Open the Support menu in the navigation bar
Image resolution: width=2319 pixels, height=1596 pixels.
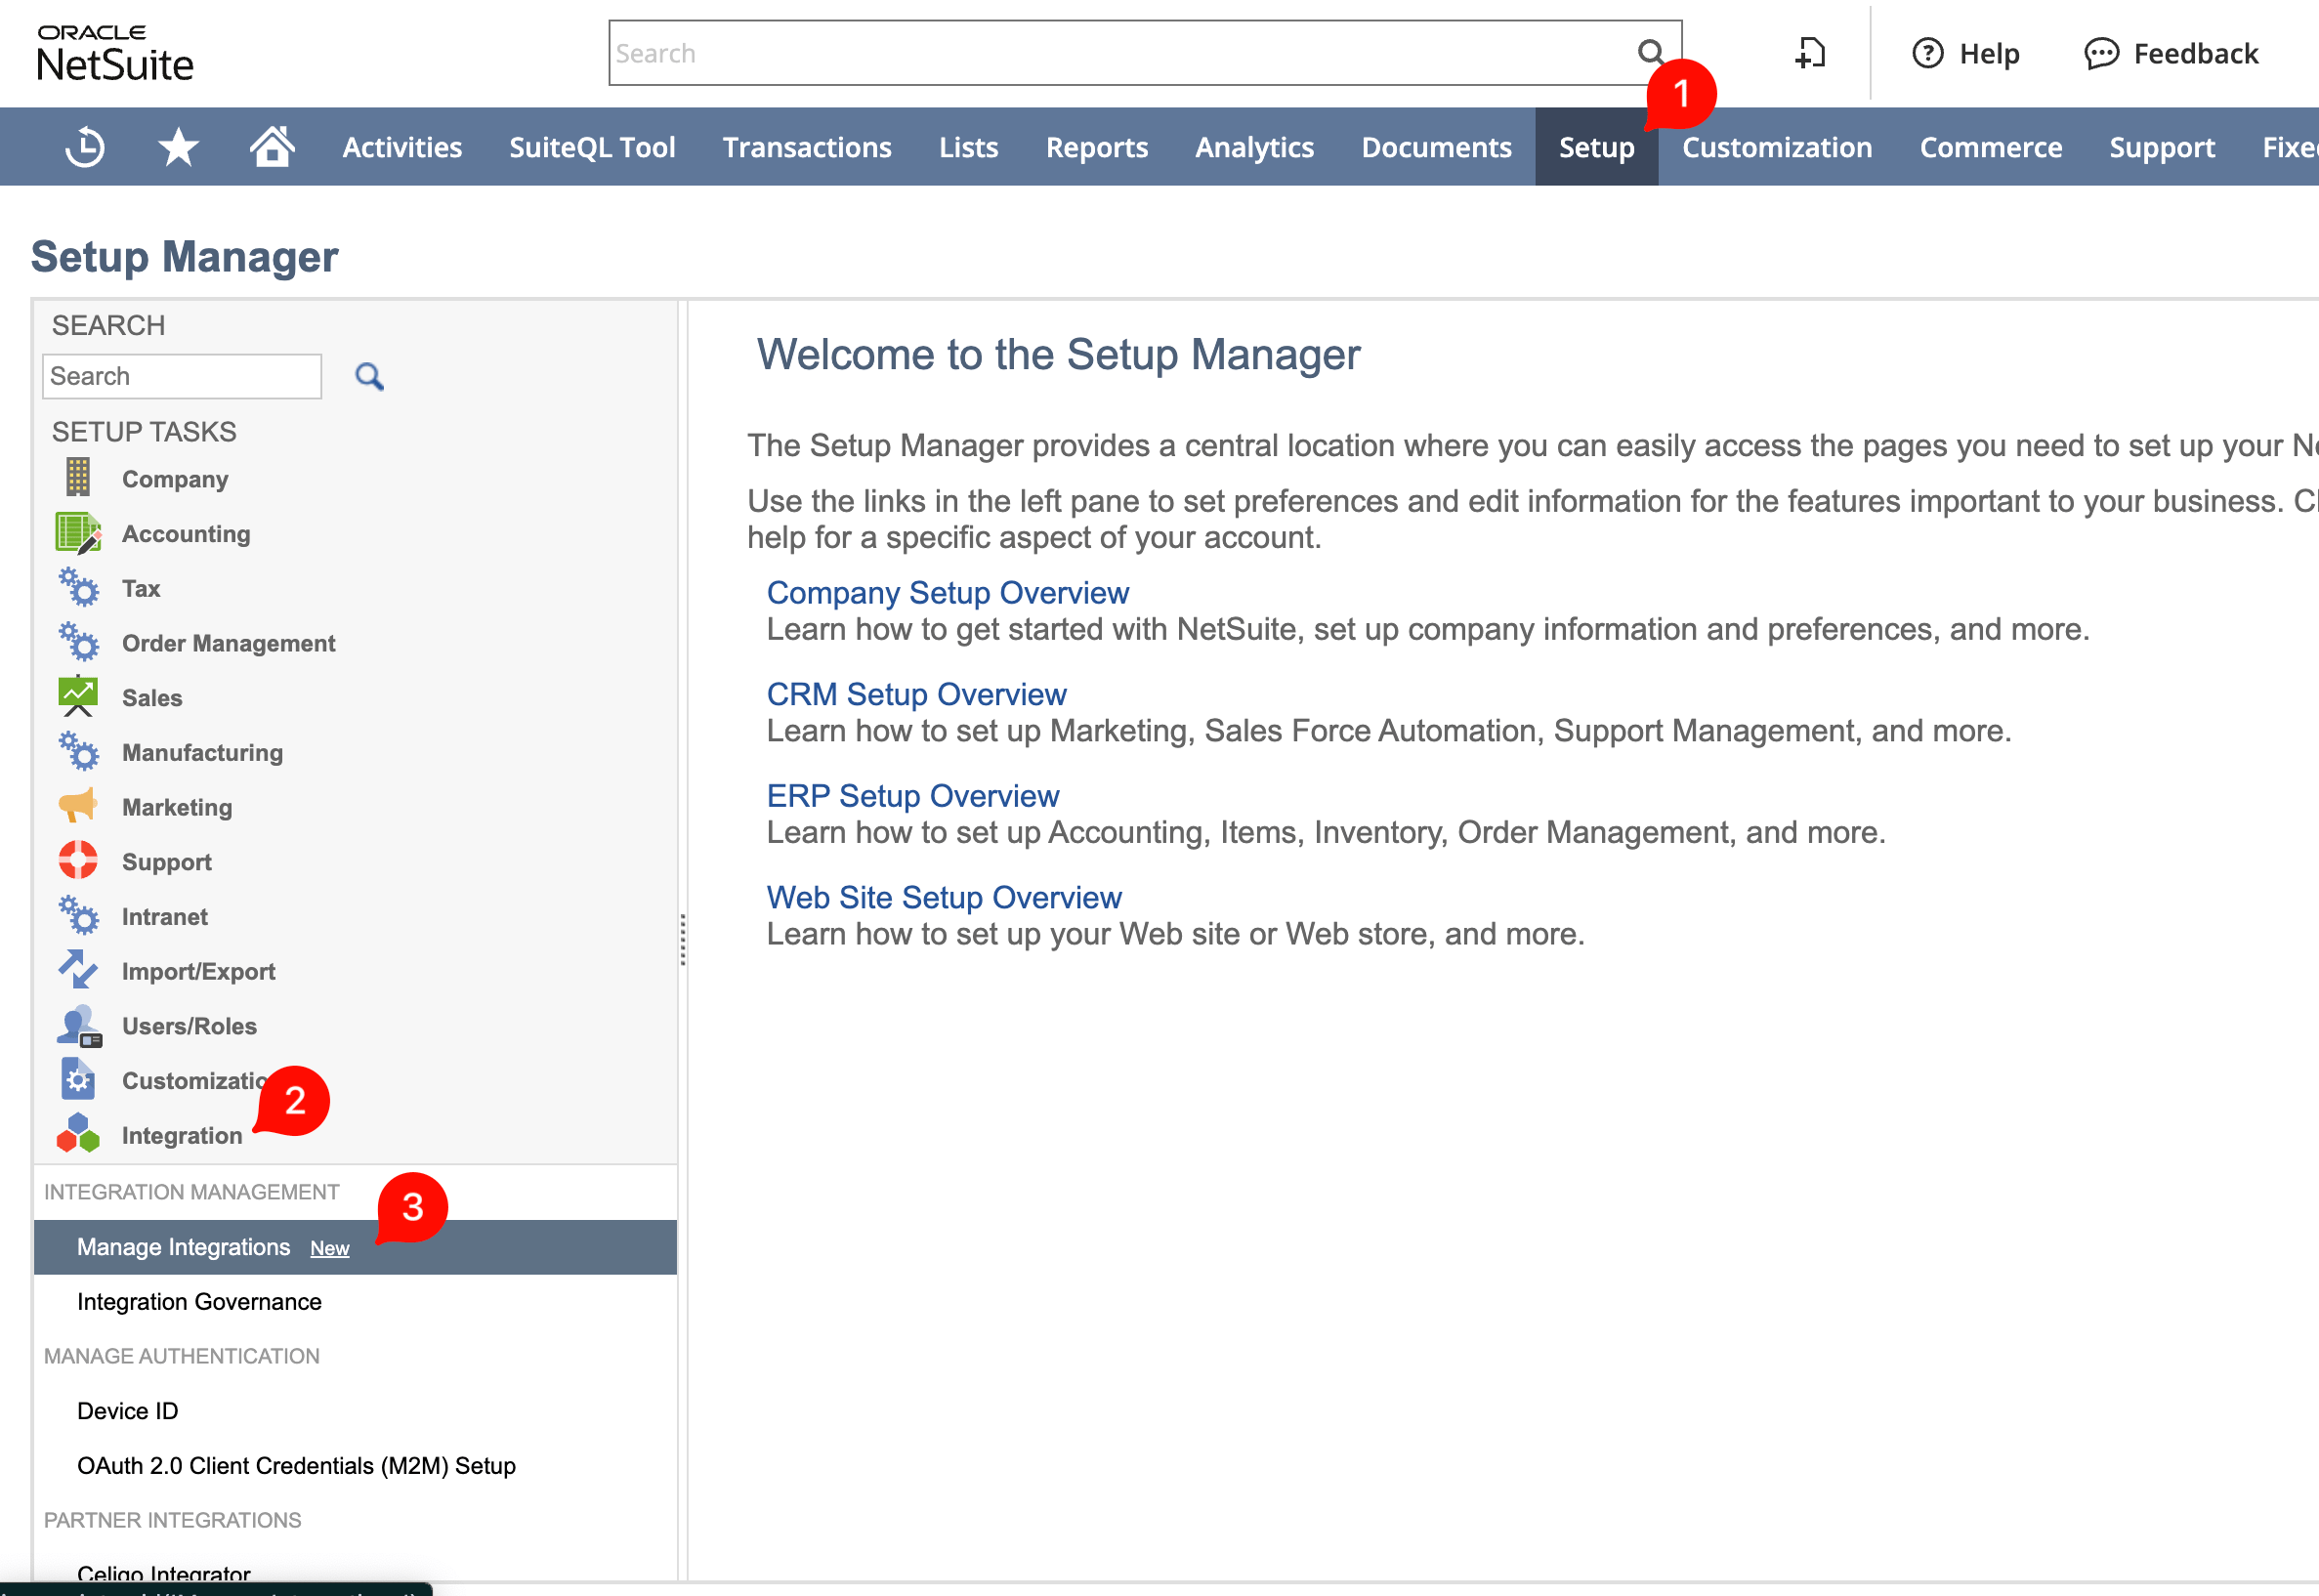pyautogui.click(x=2162, y=147)
